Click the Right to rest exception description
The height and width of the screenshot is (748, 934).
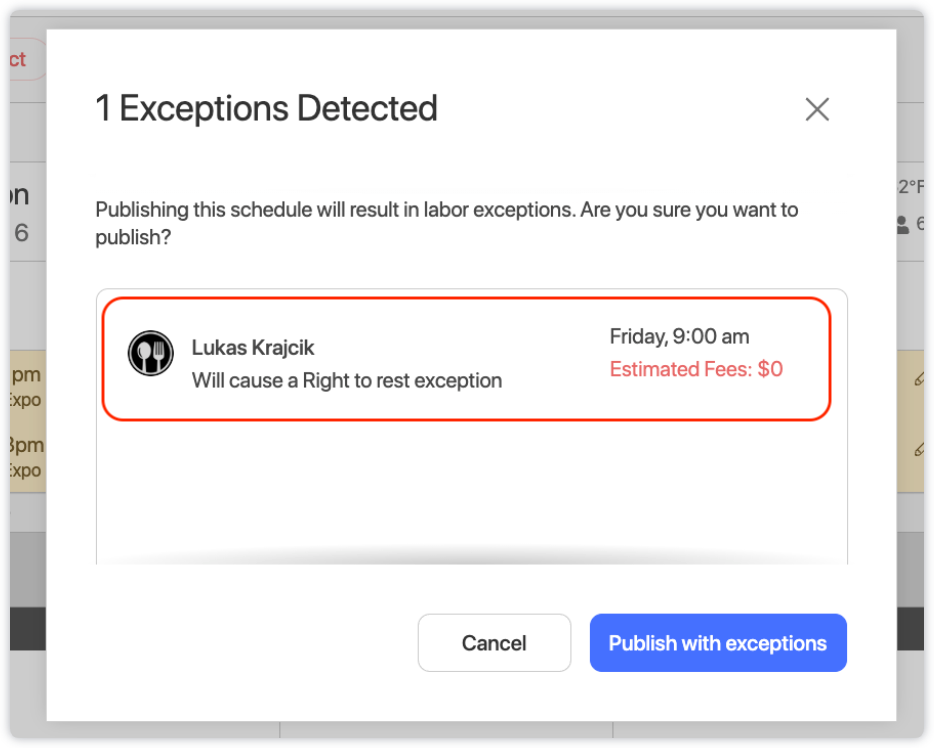point(346,381)
